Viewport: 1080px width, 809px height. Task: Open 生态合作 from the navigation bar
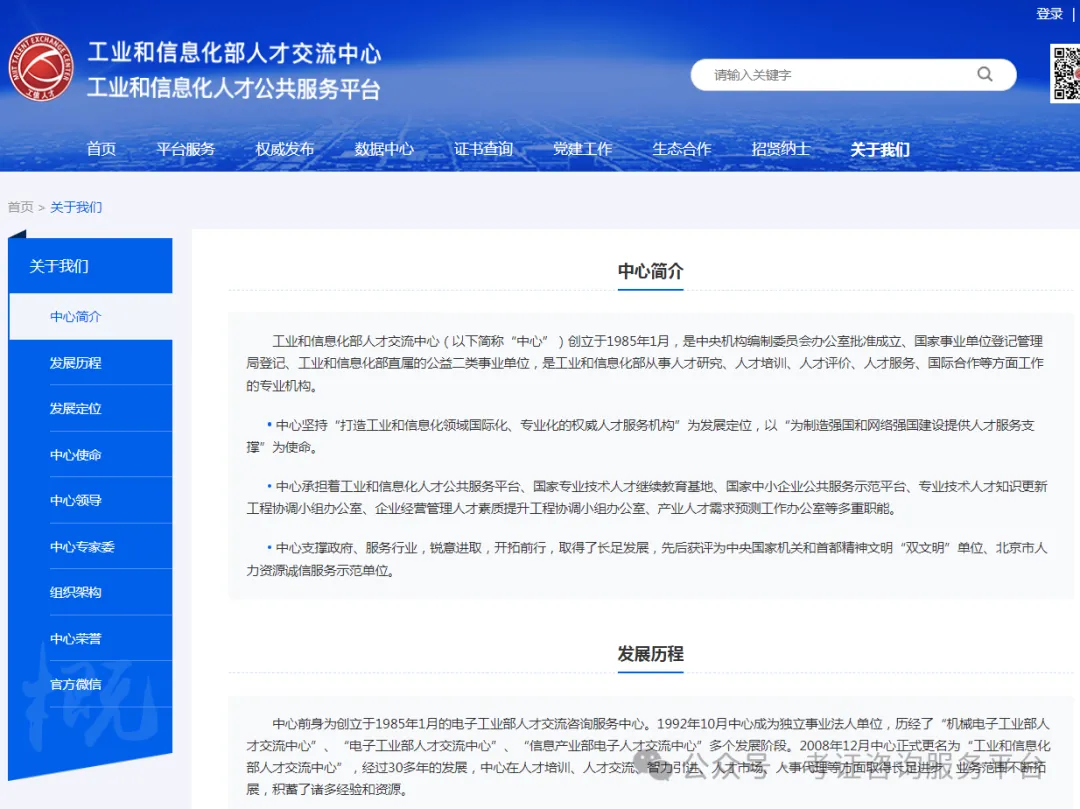(681, 149)
